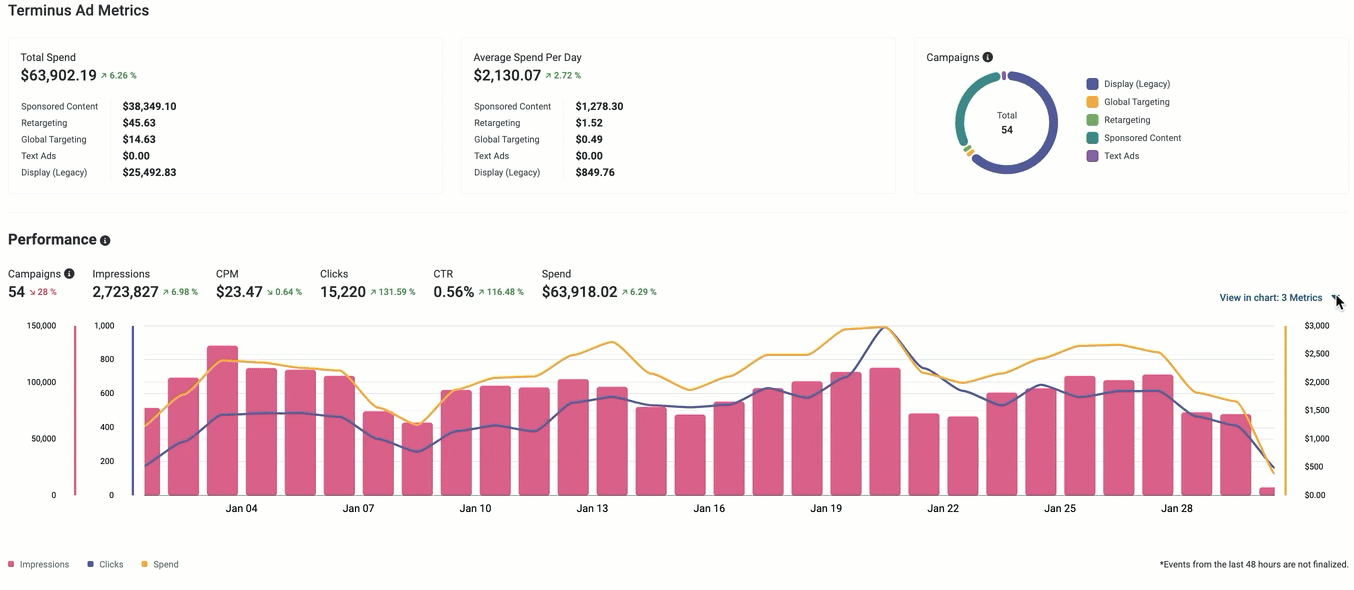Click the CPM metric value $23.47
Viewport: 1354px width, 590px height.
(239, 292)
